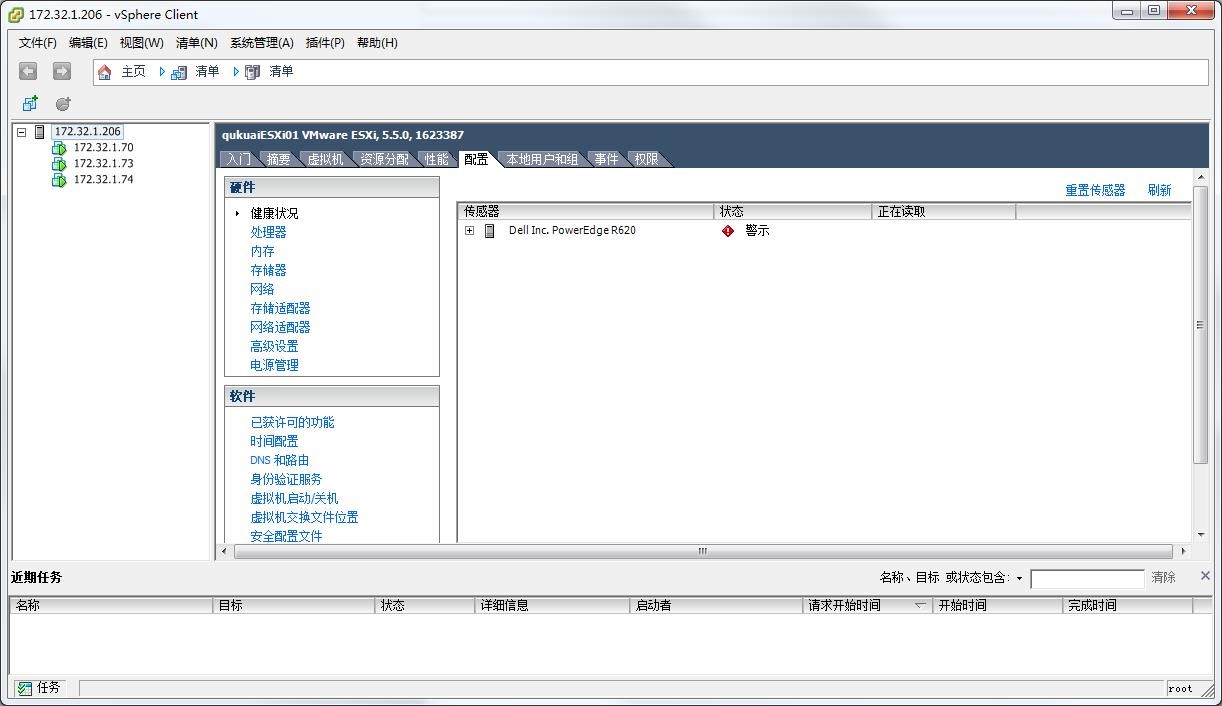Open the 存储适配器 link
Screen dimensions: 1222x706
coord(280,308)
